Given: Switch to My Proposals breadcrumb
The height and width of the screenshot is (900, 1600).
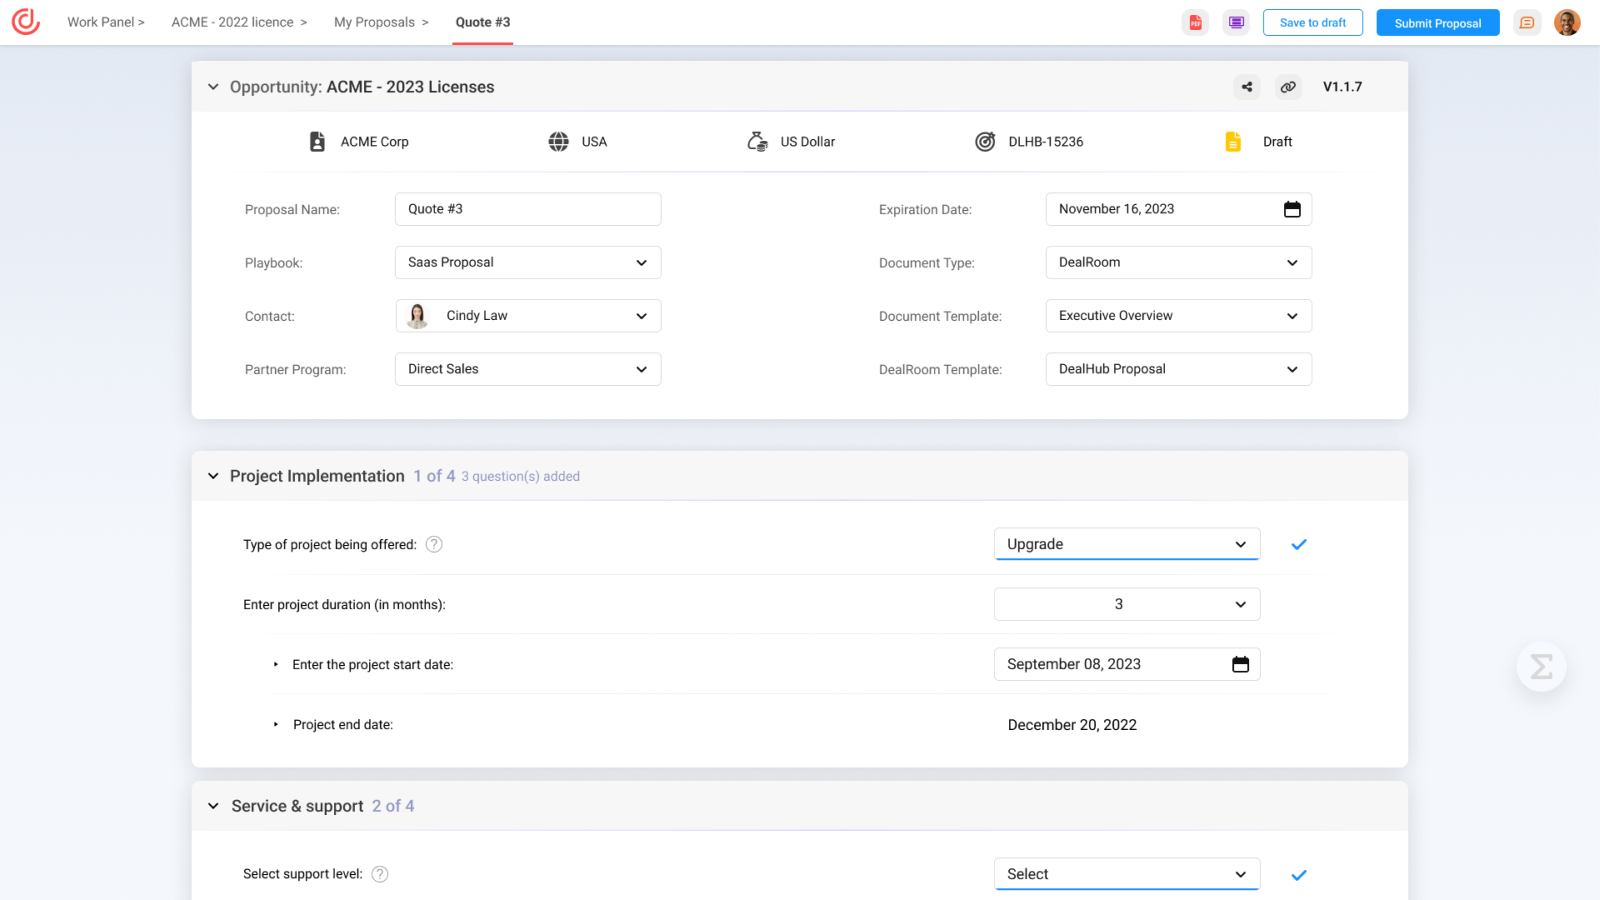Looking at the screenshot, I should click(375, 21).
